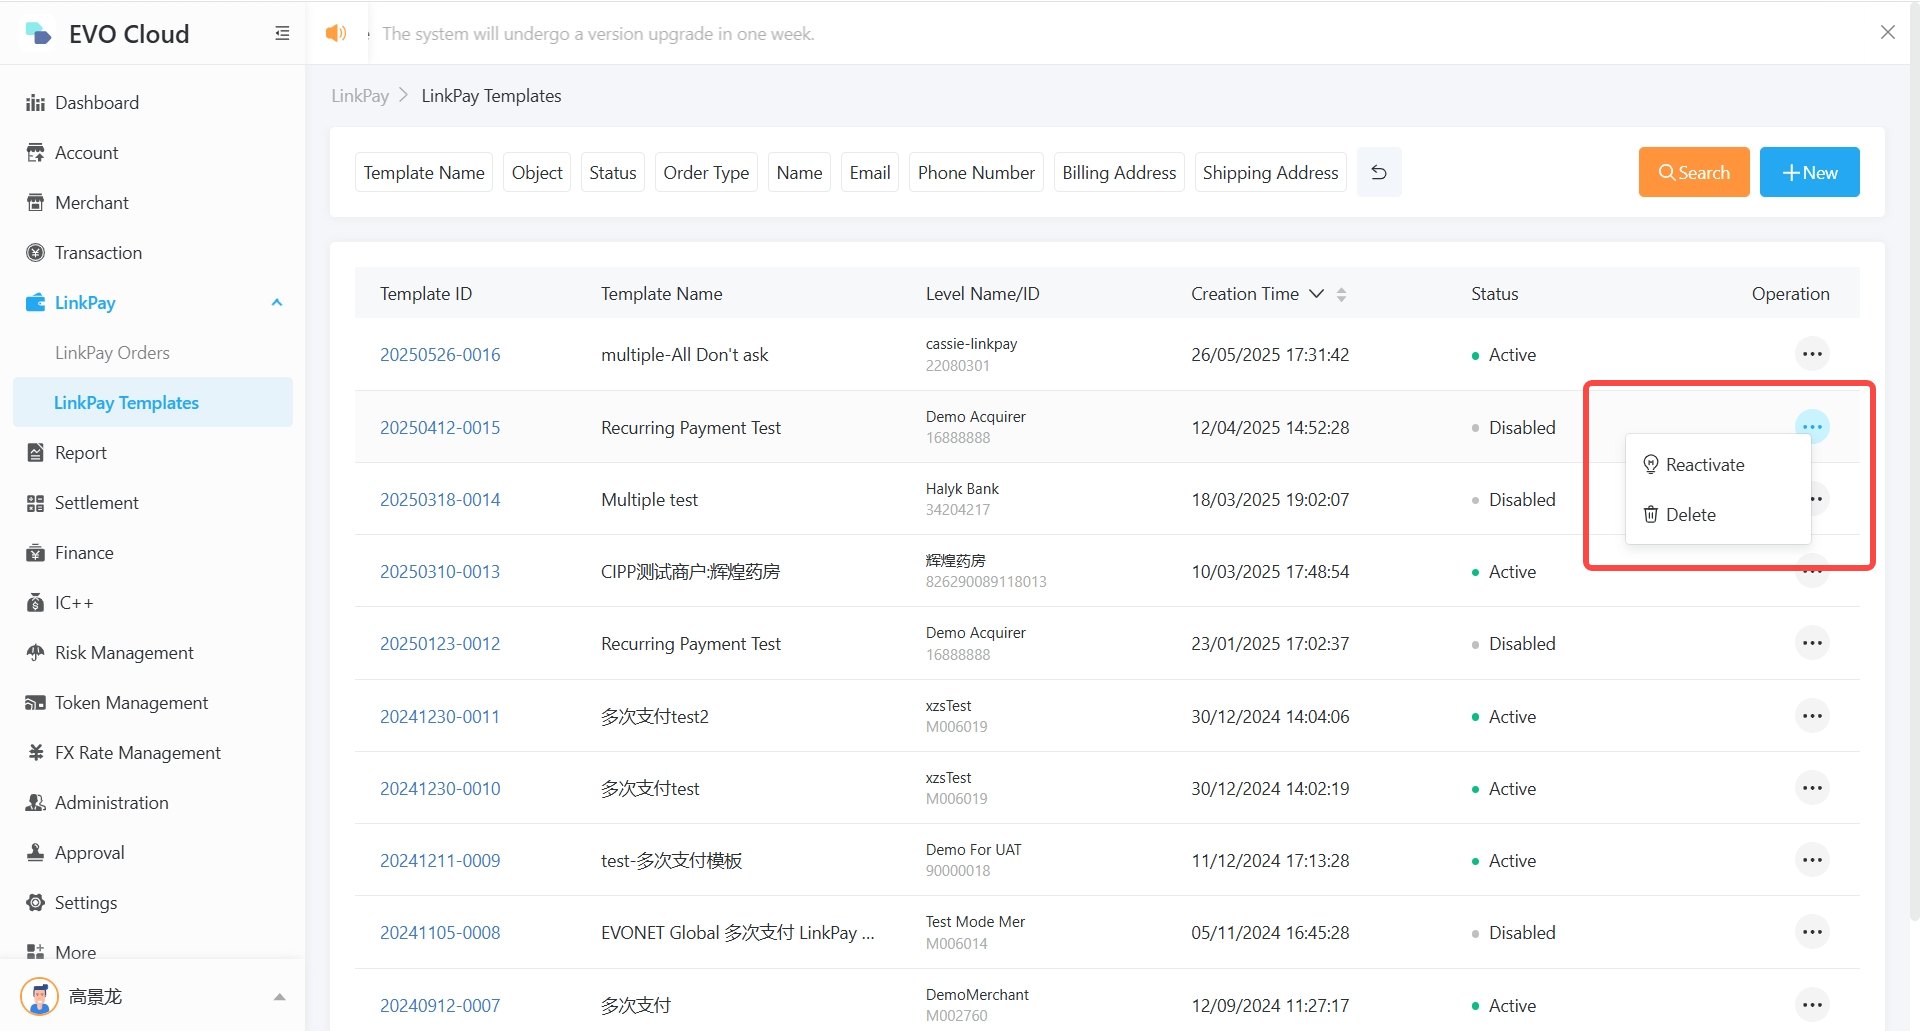Viewport: 1920px width, 1031px height.
Task: Open the three-dot menu for template 20241211-0009
Action: pyautogui.click(x=1811, y=860)
